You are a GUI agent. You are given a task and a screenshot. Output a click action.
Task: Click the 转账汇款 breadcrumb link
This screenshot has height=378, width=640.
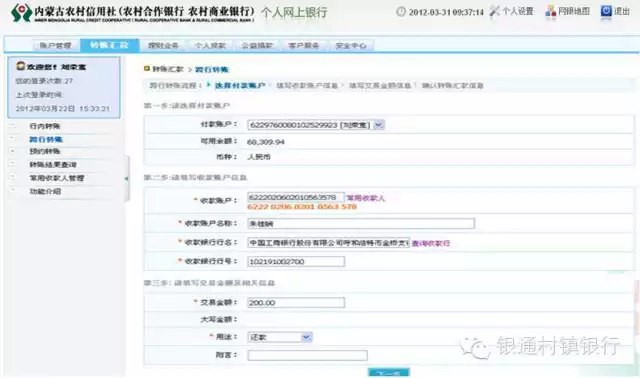coord(168,69)
